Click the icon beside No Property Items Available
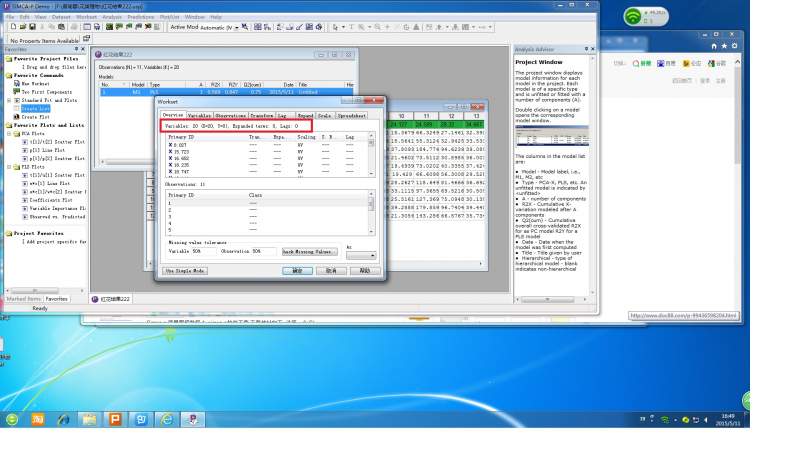800x449 pixels. 86,39
